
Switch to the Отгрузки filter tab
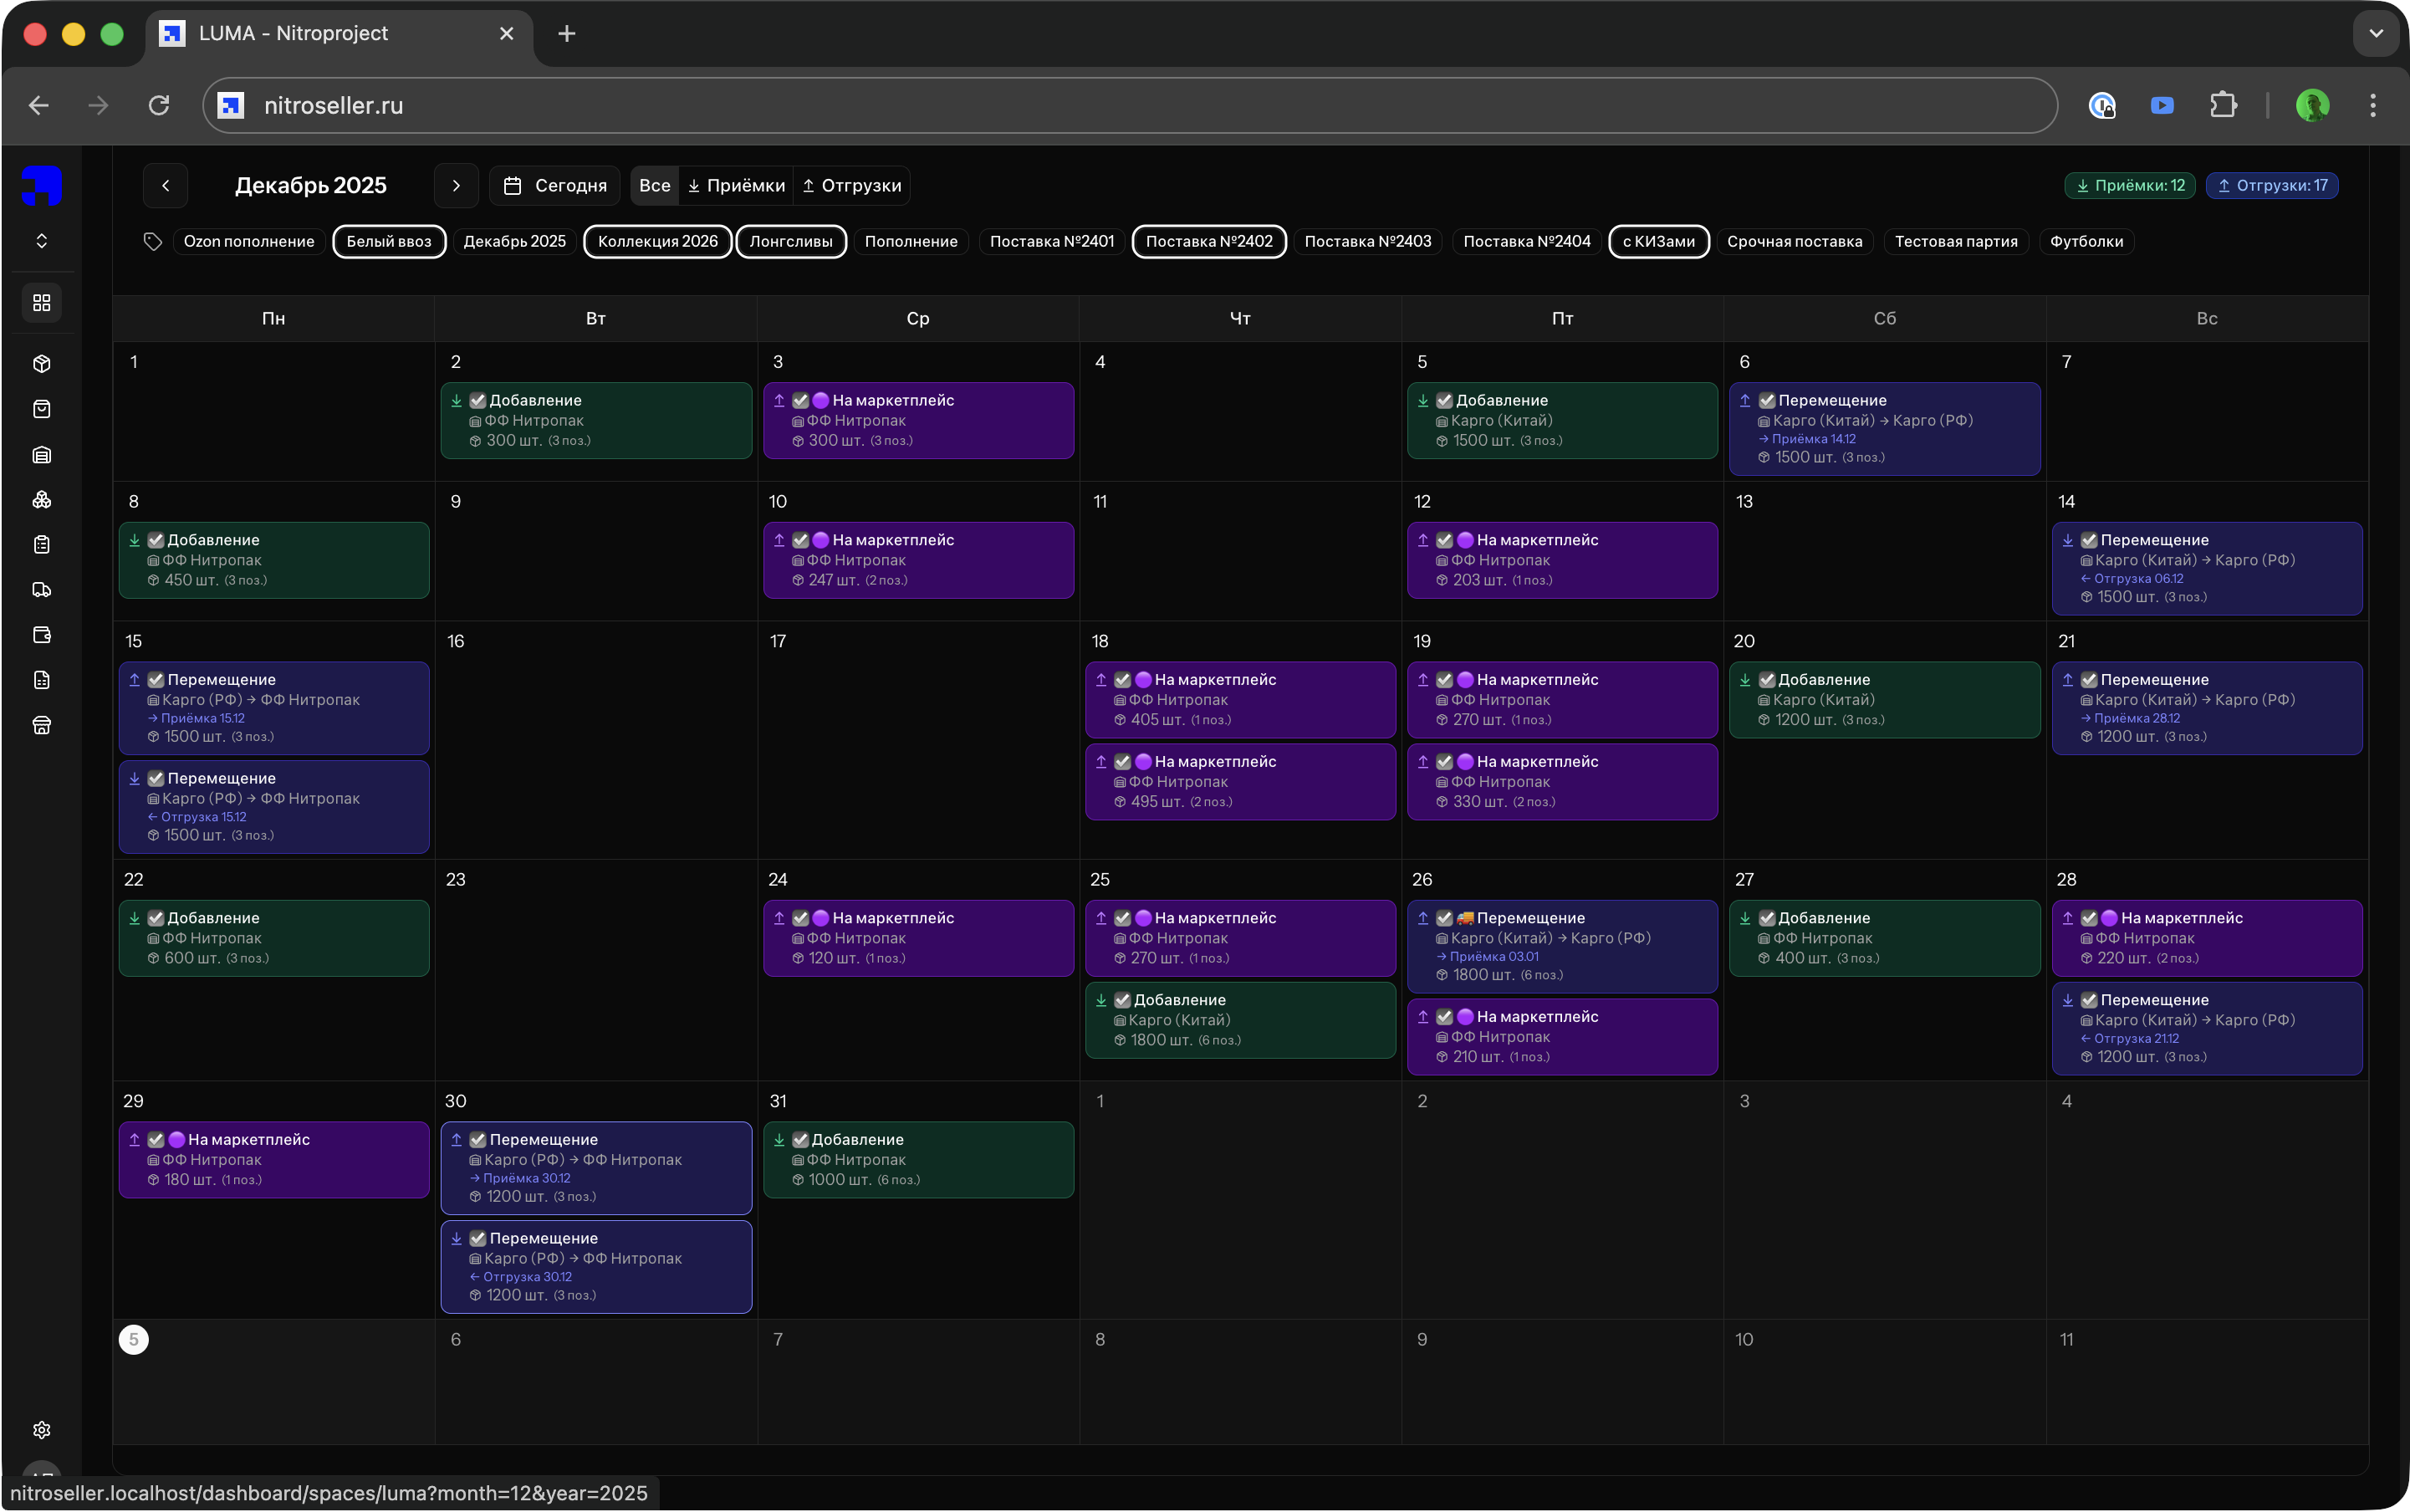pos(852,186)
